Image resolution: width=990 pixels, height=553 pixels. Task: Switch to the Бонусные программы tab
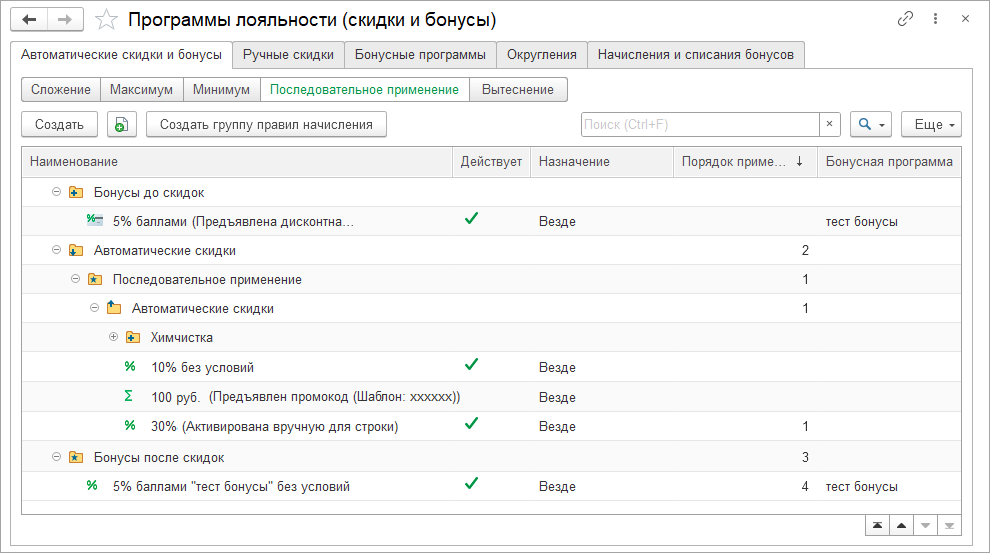pyautogui.click(x=420, y=54)
